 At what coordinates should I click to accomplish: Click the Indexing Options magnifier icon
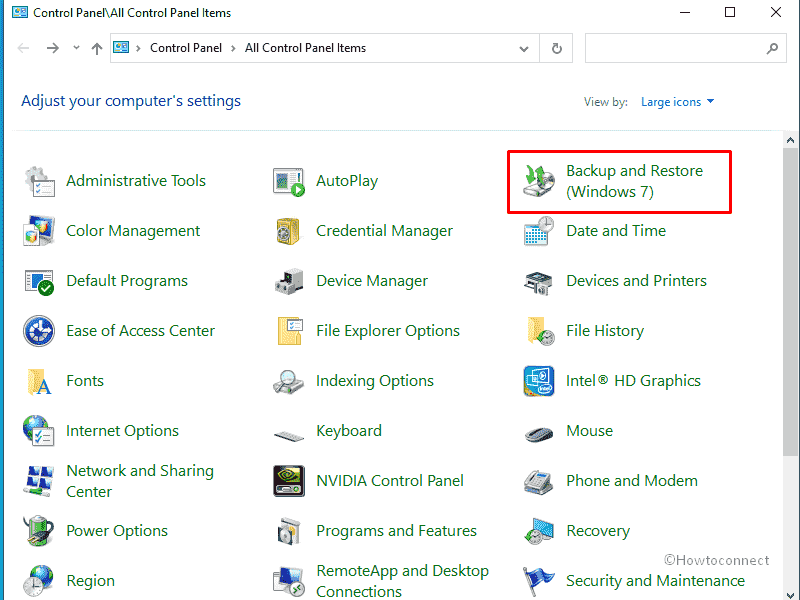(x=289, y=381)
